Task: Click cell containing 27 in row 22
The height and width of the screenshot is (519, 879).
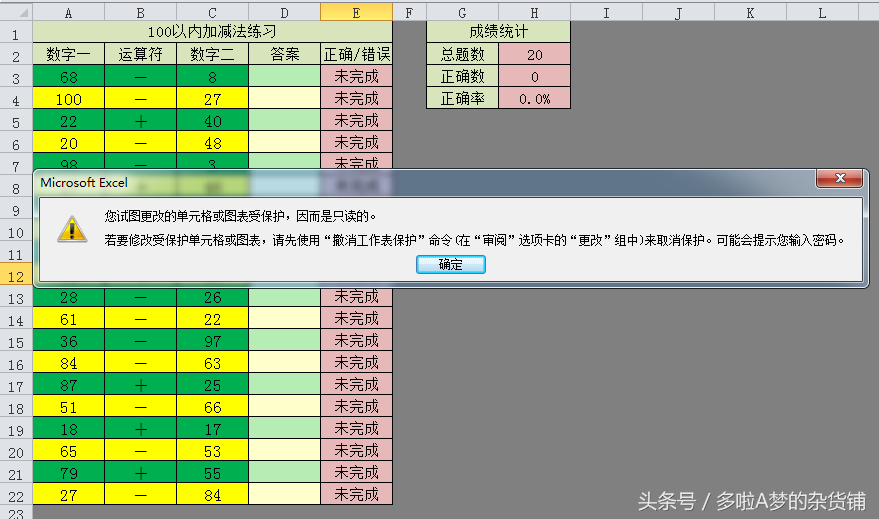Action: click(x=68, y=494)
